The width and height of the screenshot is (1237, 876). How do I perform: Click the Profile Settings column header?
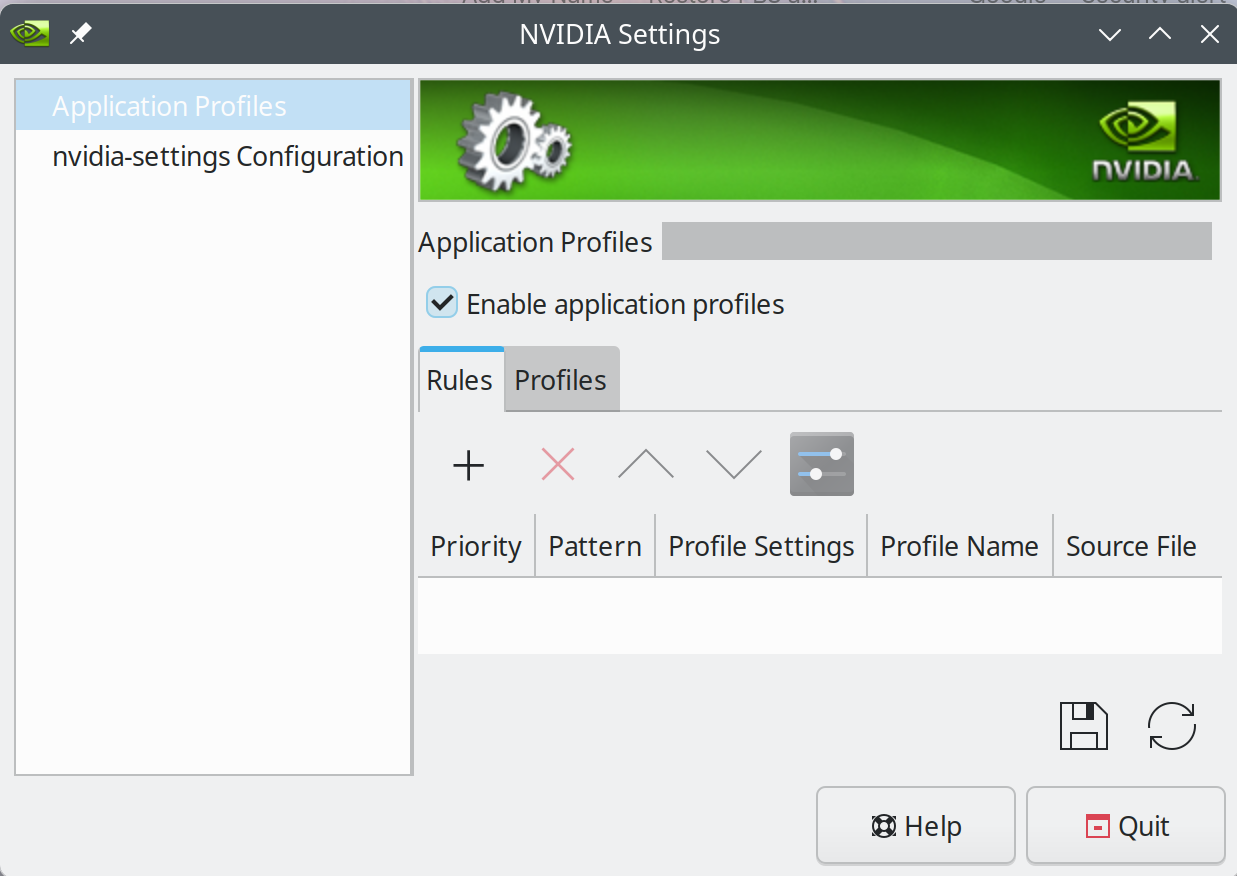(761, 546)
